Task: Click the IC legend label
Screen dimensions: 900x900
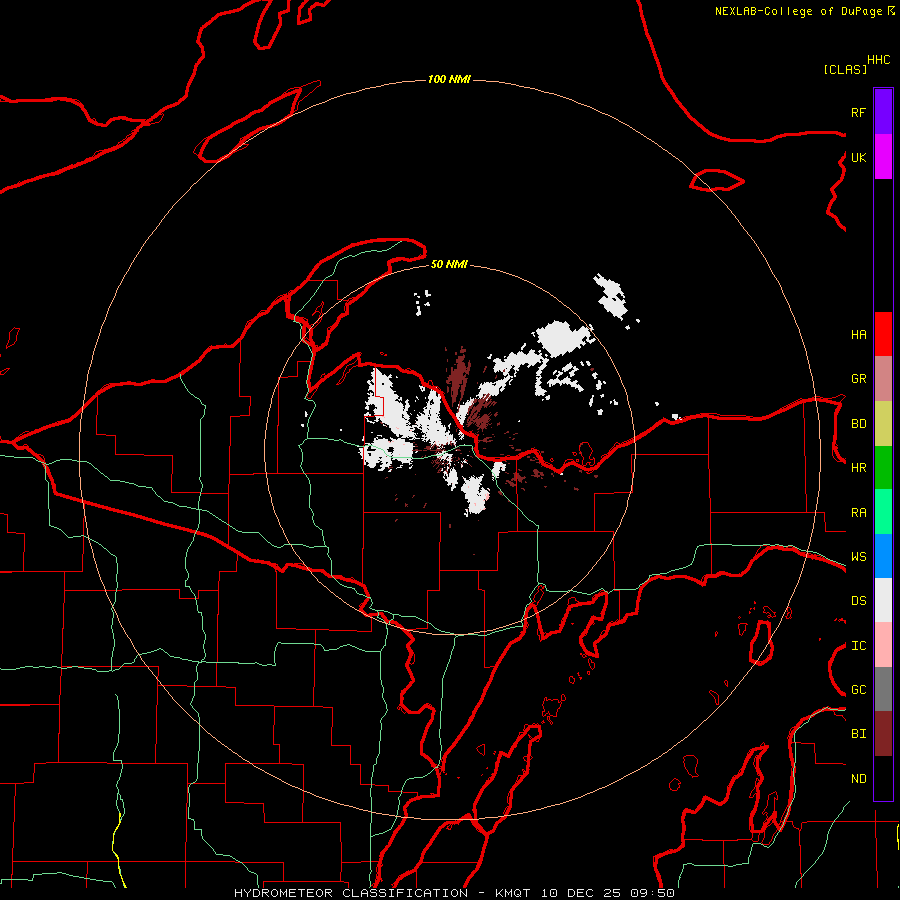Action: [x=858, y=646]
